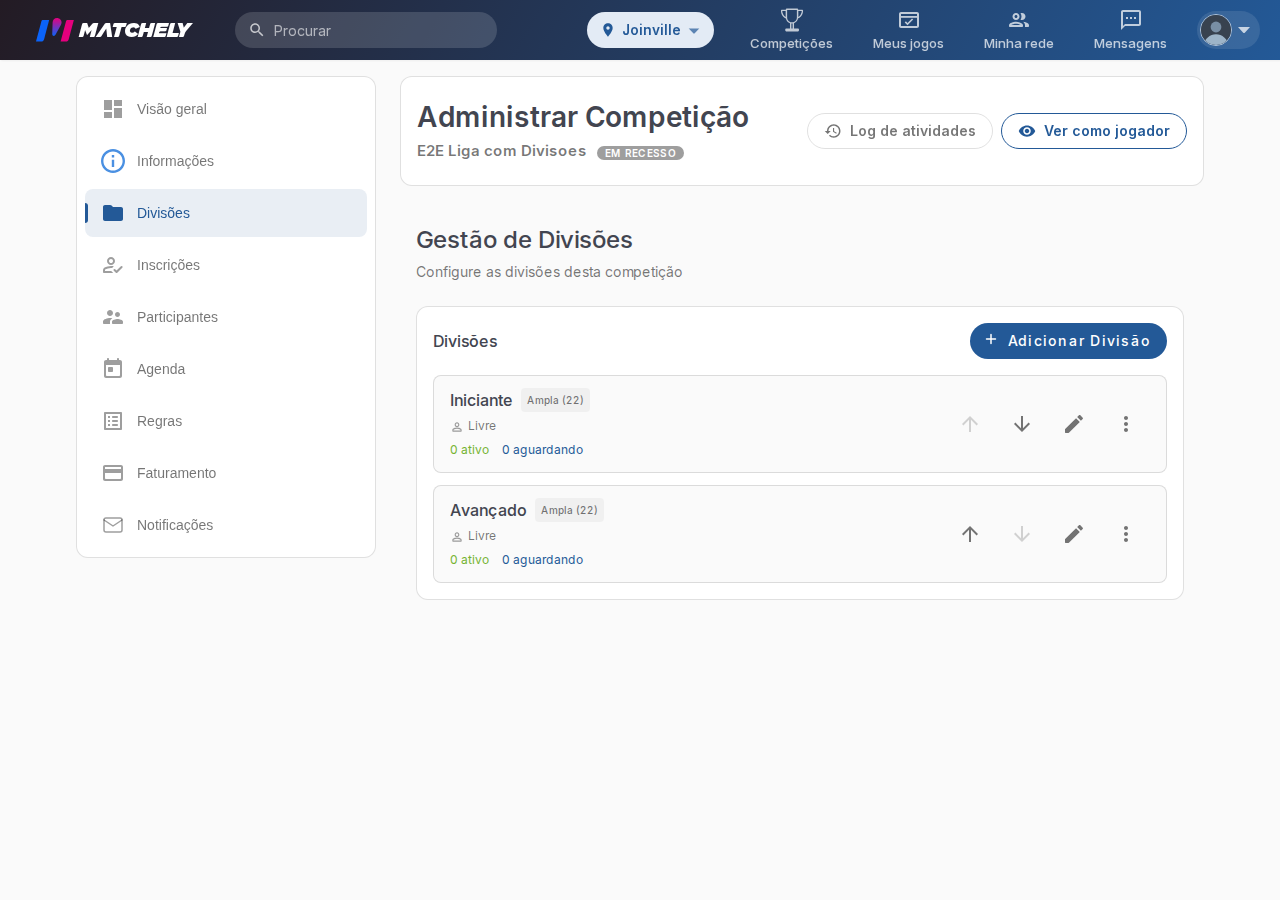Open the Regras section

226,421
